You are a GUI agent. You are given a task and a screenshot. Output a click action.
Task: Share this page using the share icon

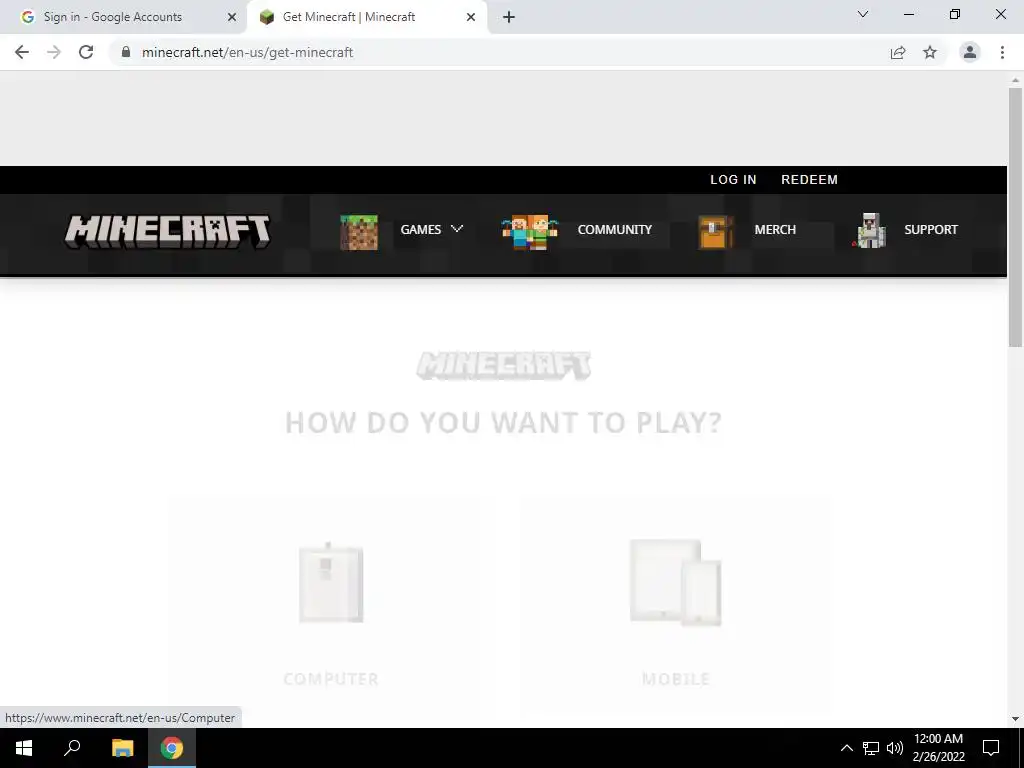tap(898, 52)
